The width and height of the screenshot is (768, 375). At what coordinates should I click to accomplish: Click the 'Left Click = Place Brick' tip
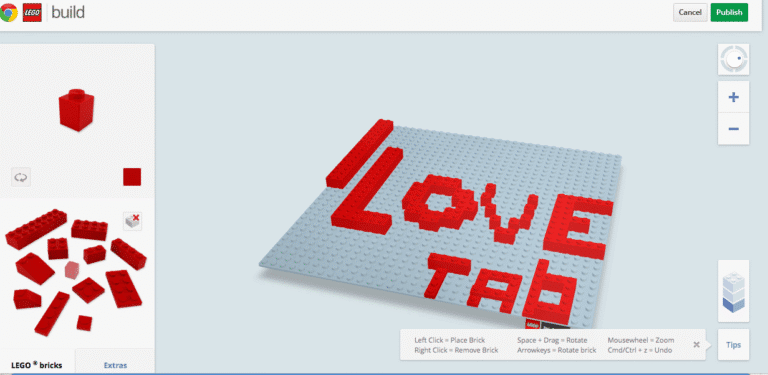click(450, 340)
